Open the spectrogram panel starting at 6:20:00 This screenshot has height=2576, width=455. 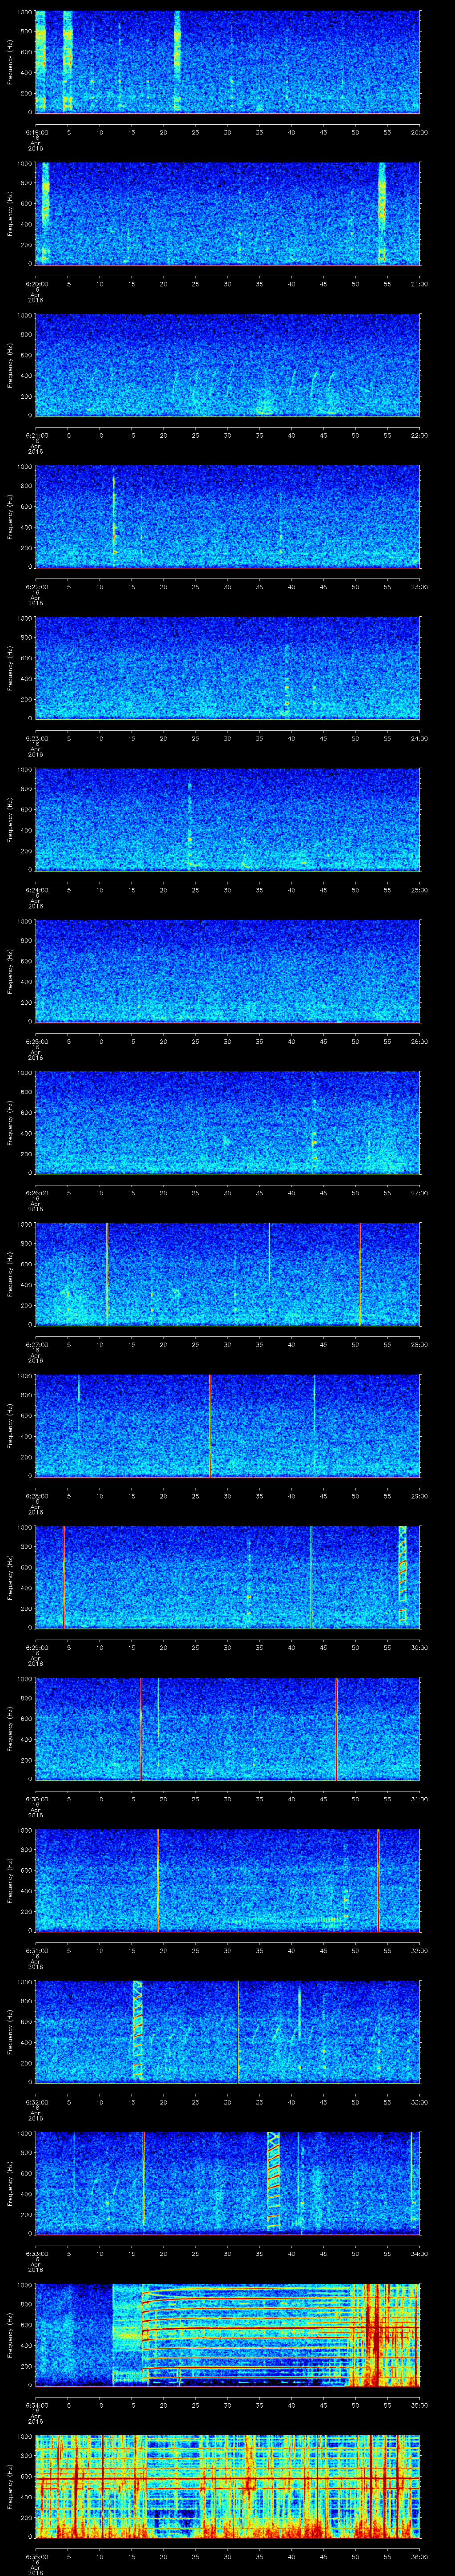(x=227, y=213)
